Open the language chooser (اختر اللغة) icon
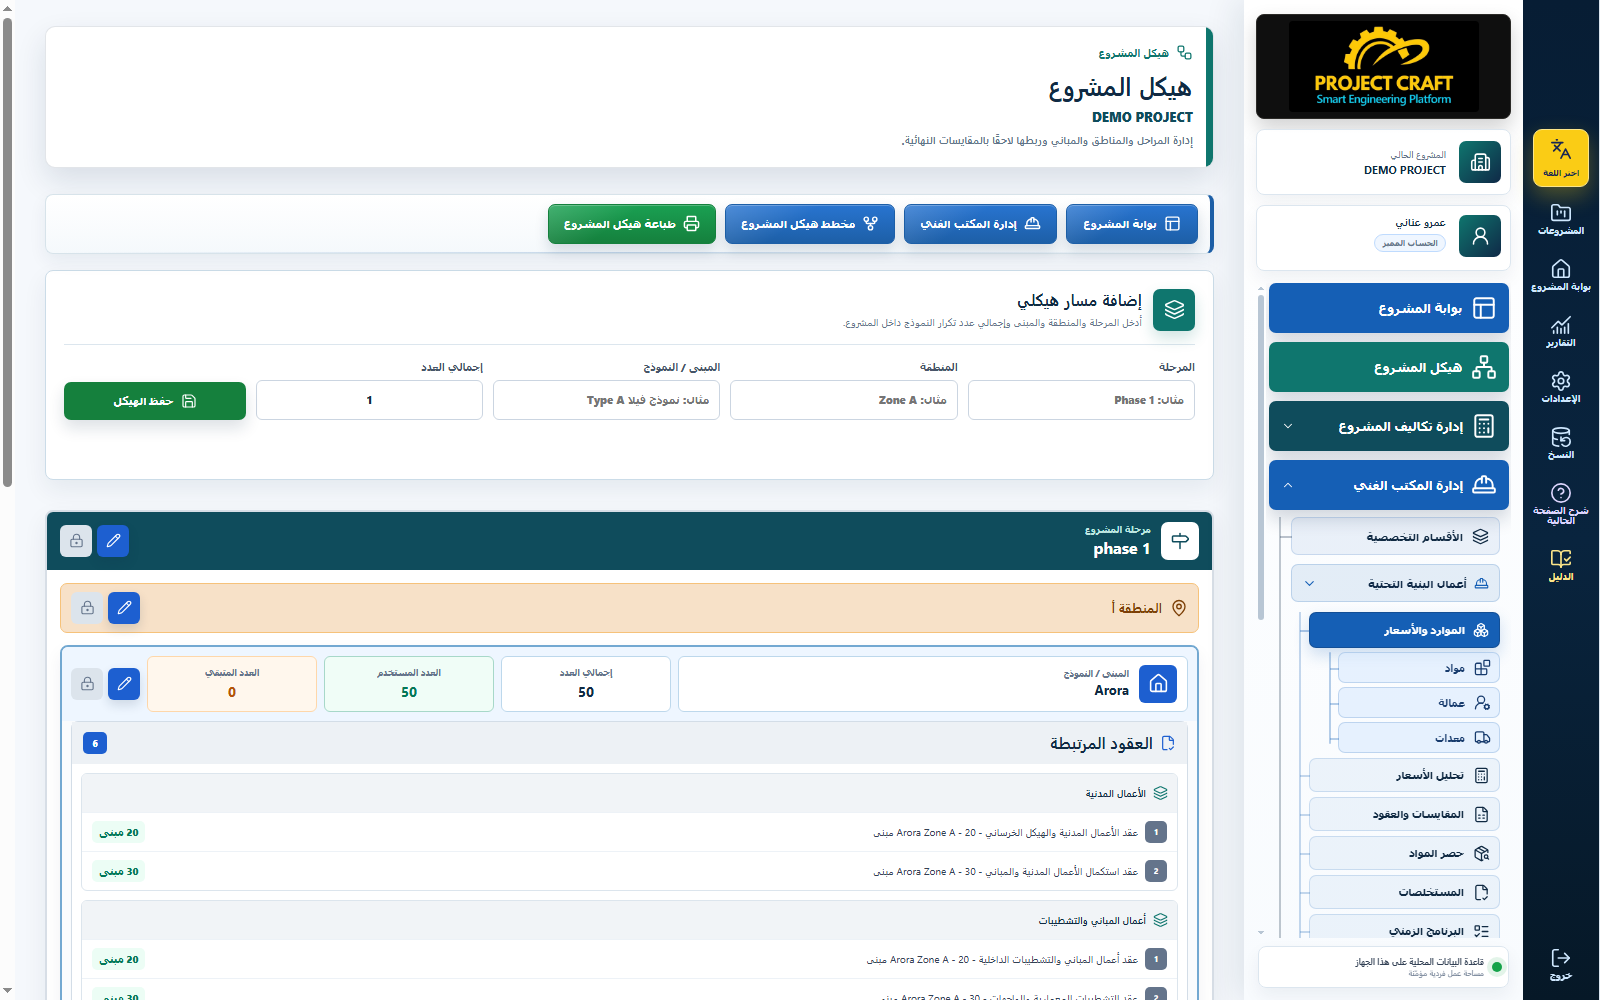Image resolution: width=1600 pixels, height=1000 pixels. [x=1560, y=157]
